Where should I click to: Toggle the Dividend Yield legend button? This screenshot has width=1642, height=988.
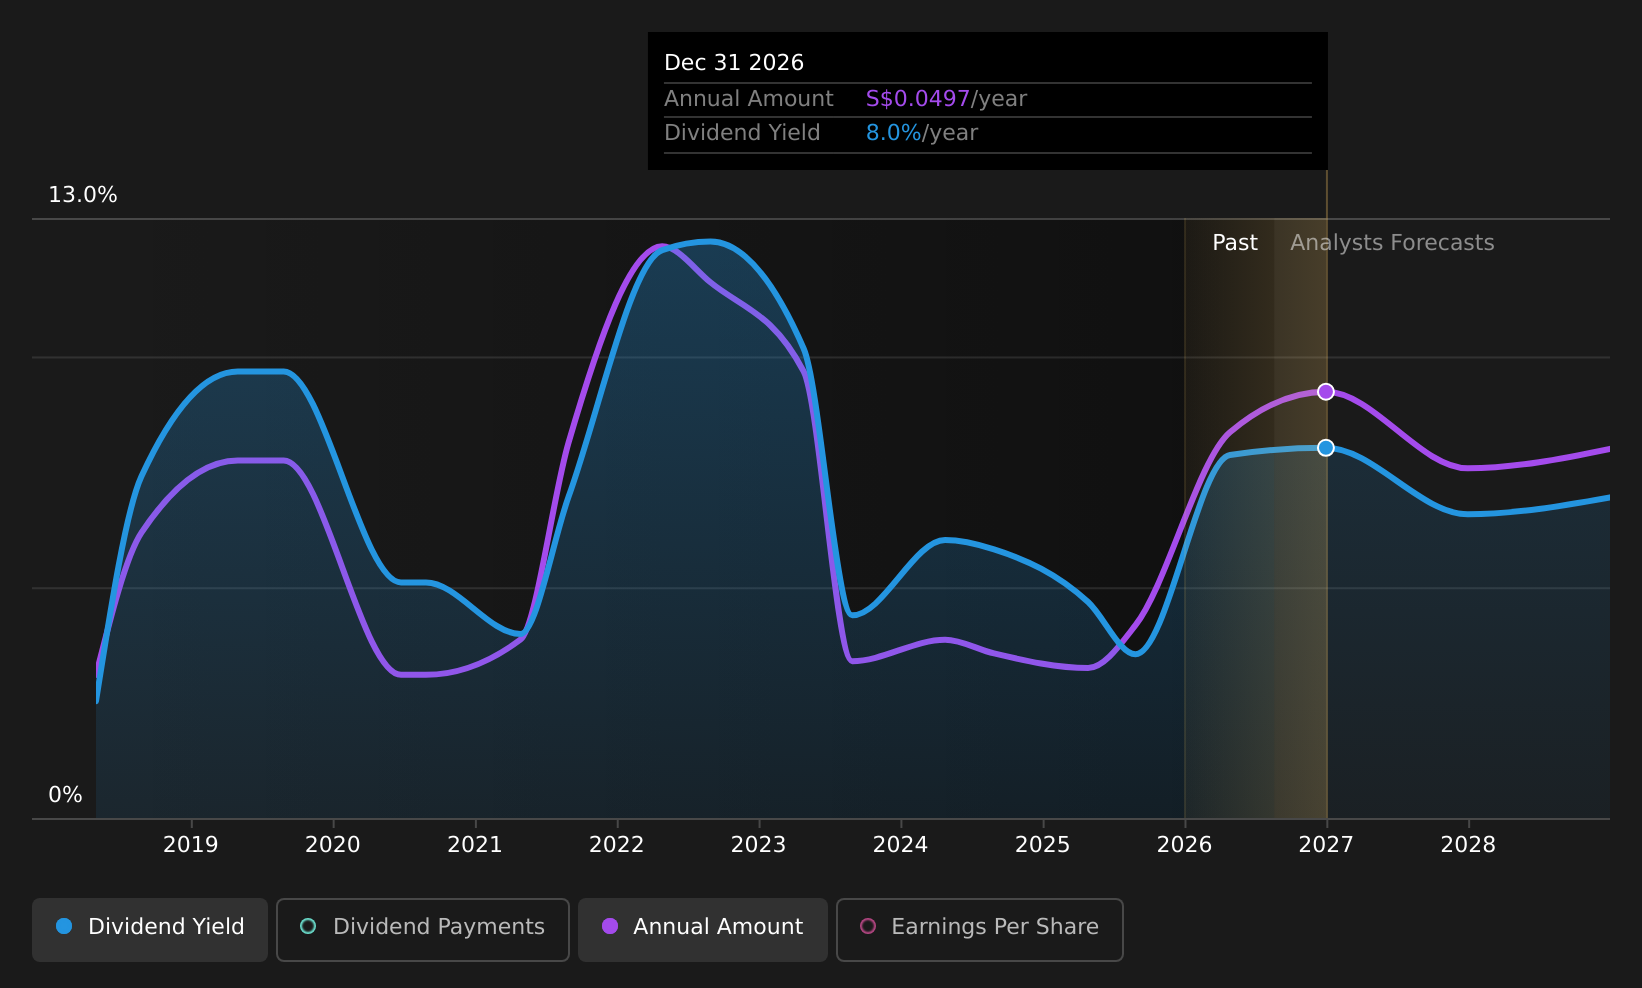(x=150, y=930)
